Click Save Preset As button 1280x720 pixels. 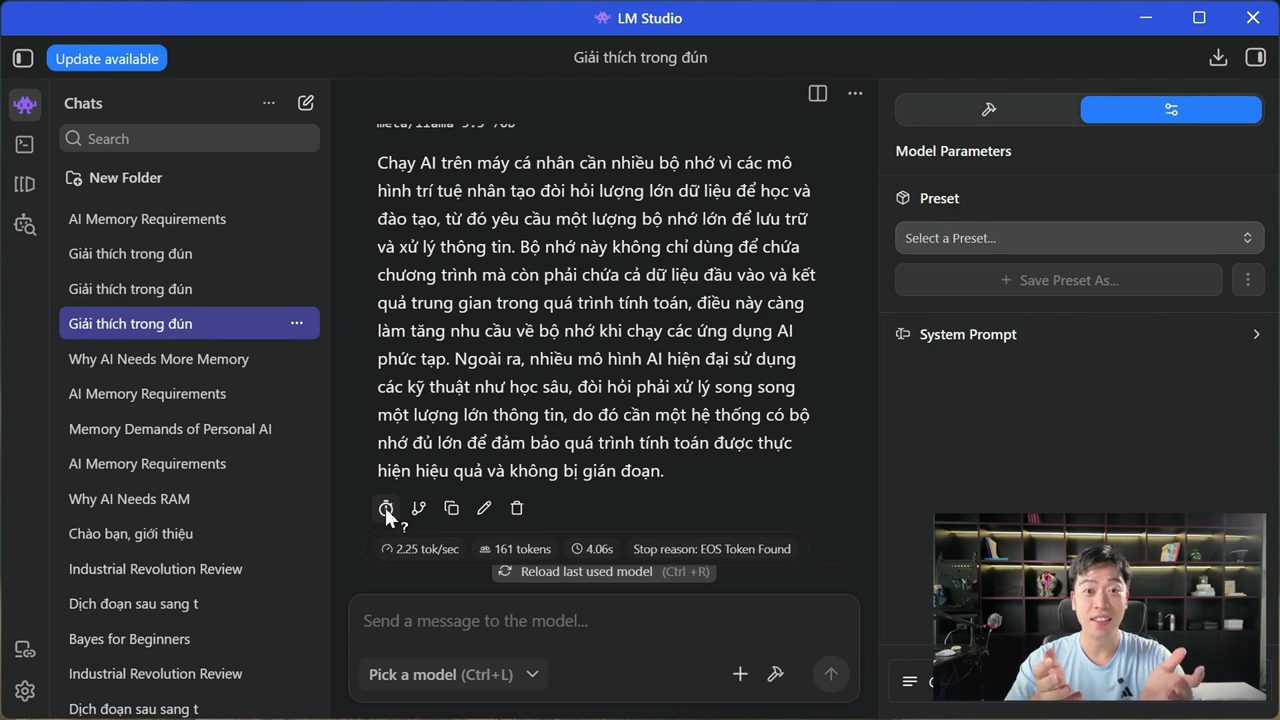tap(1059, 280)
